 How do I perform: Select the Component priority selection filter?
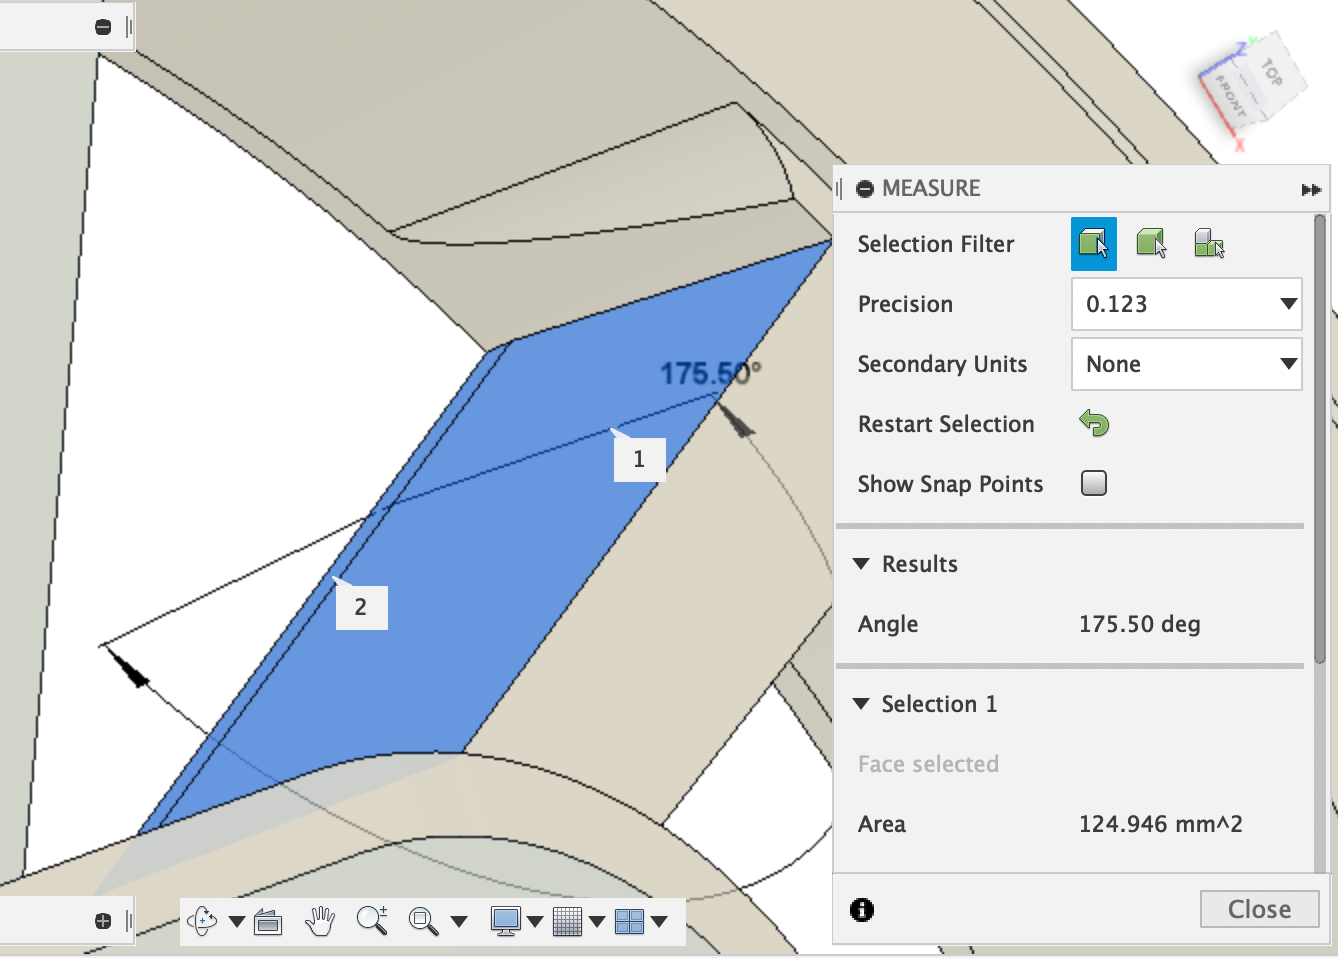(x=1209, y=243)
